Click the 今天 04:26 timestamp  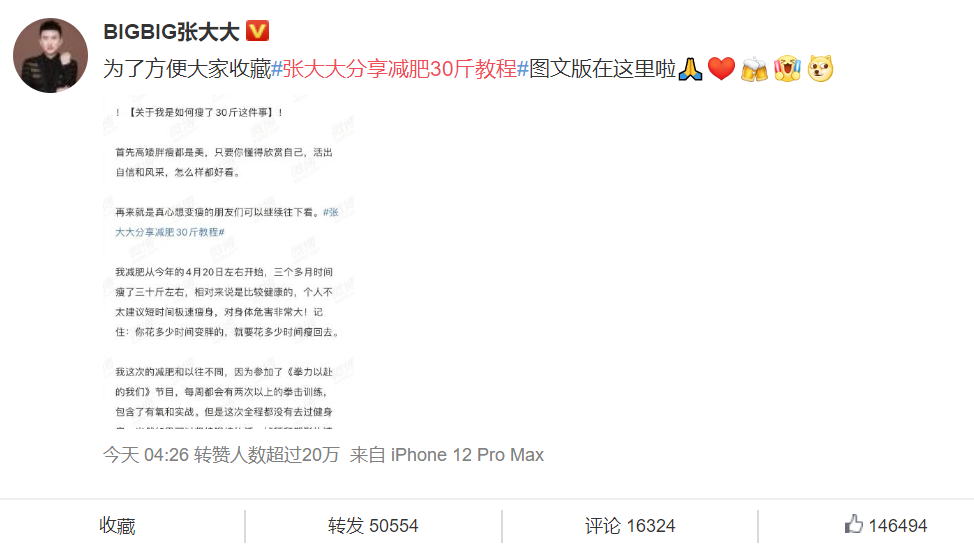pyautogui.click(x=146, y=455)
